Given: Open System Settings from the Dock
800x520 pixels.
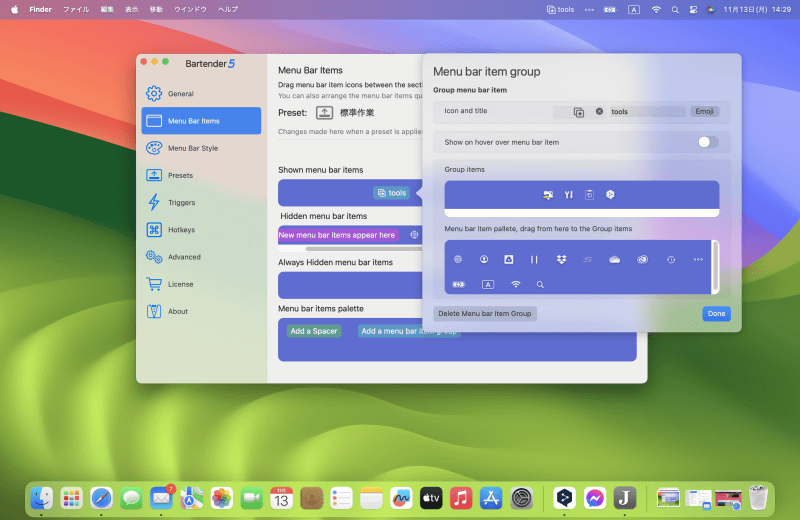Looking at the screenshot, I should click(521, 498).
